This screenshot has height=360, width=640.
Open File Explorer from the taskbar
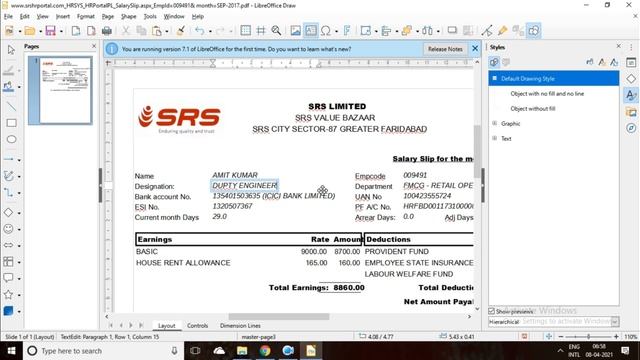click(x=242, y=351)
